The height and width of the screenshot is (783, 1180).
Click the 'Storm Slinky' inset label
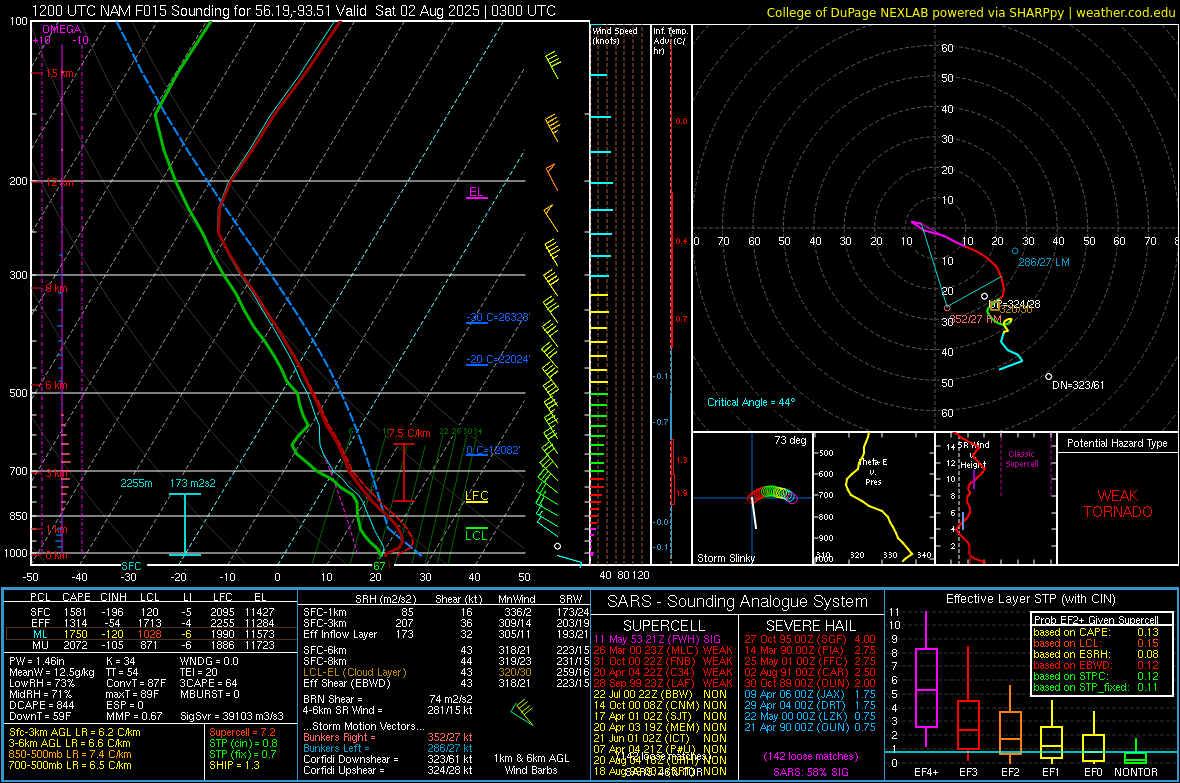click(725, 558)
